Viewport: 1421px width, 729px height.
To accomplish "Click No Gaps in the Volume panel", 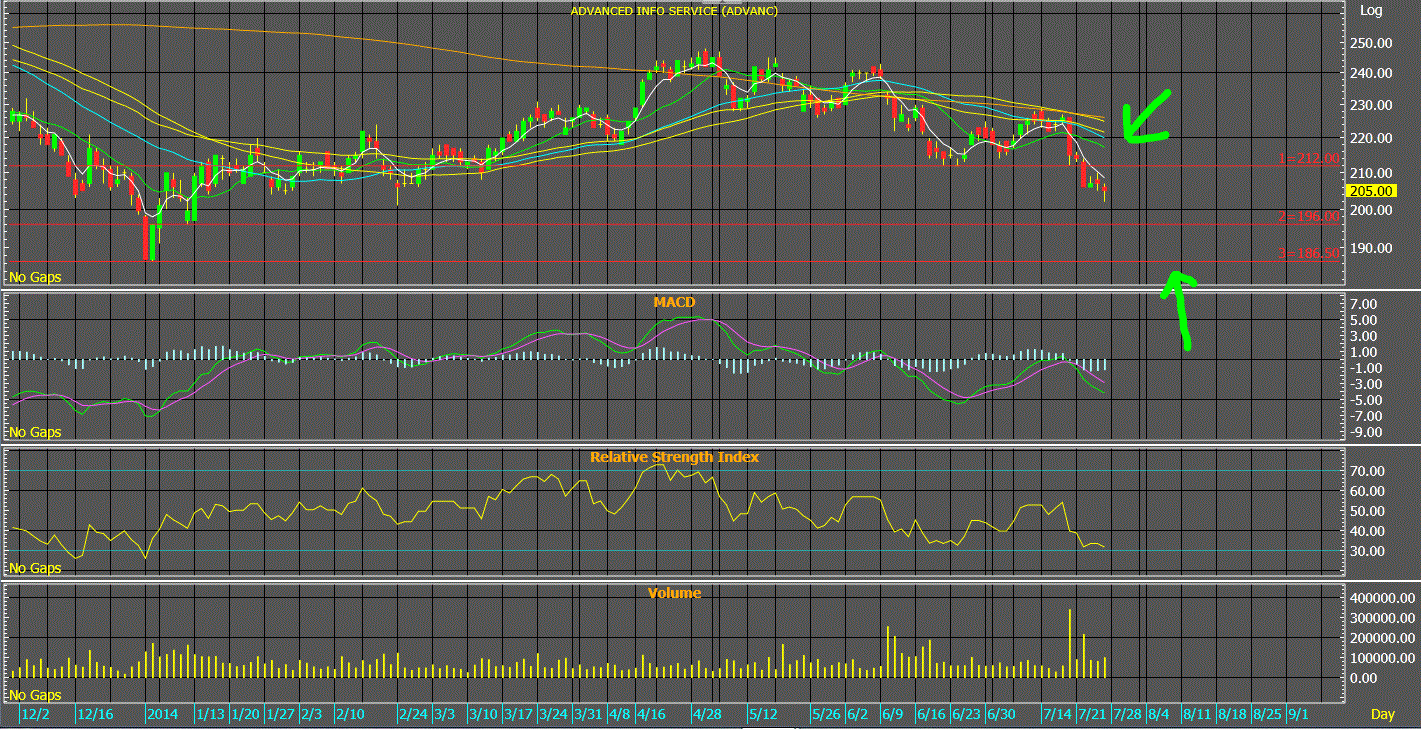I will click(35, 695).
